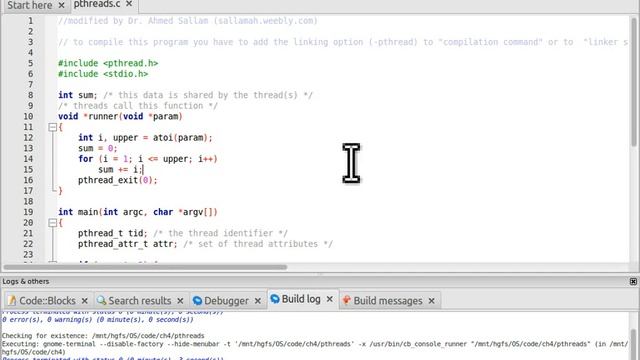640x360 pixels.
Task: Close the Code::Blocks log tab
Action: pos(84,301)
